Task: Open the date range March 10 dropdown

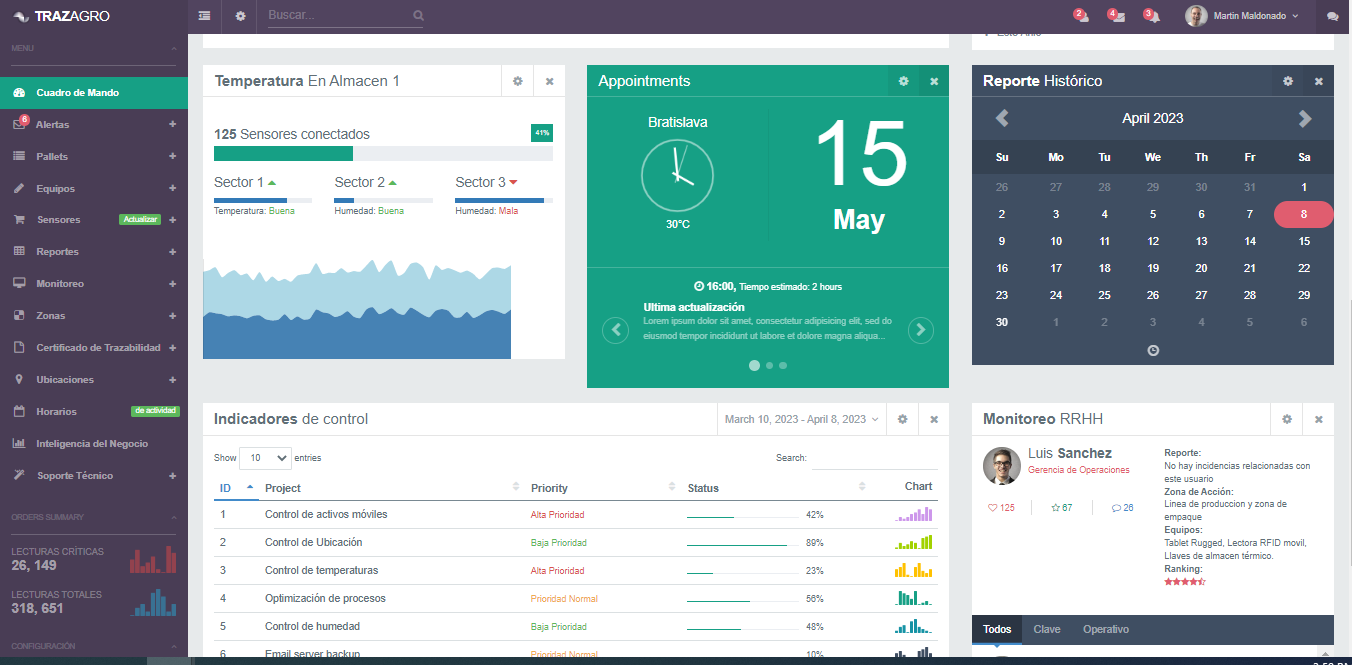Action: click(x=801, y=419)
